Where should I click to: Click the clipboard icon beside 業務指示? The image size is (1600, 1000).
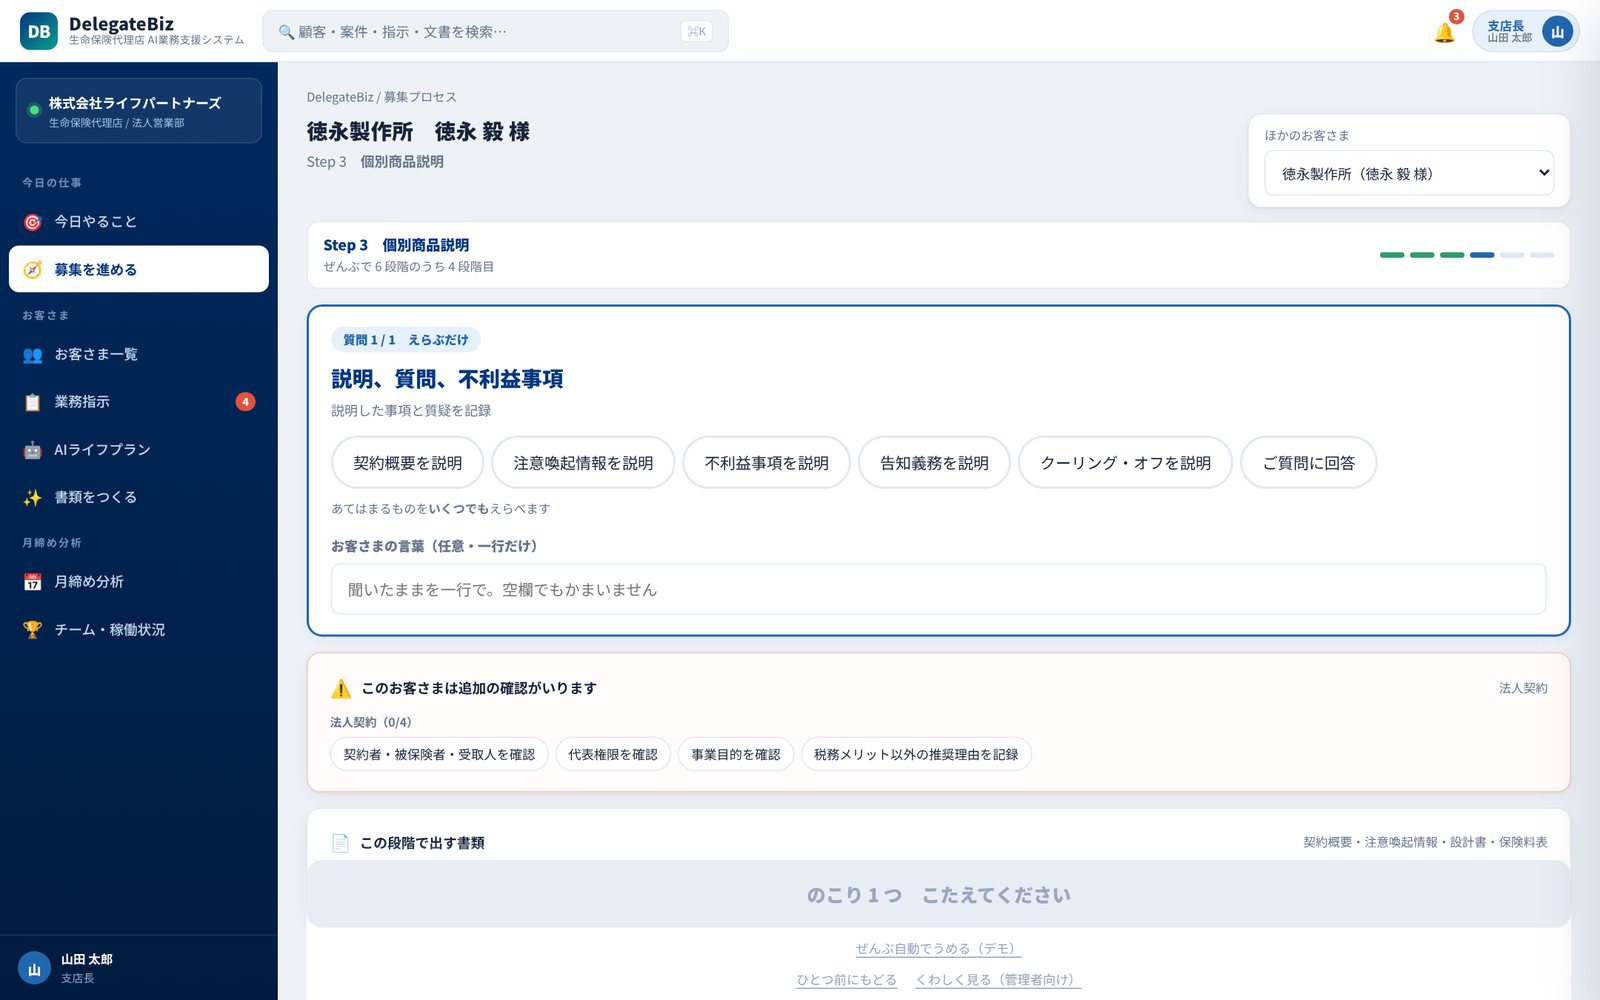[x=33, y=402]
